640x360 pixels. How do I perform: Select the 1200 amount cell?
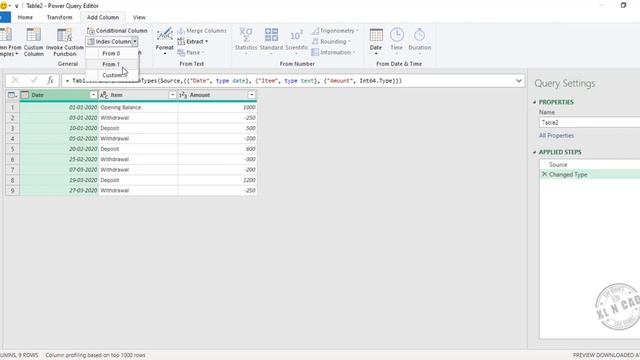(x=217, y=180)
